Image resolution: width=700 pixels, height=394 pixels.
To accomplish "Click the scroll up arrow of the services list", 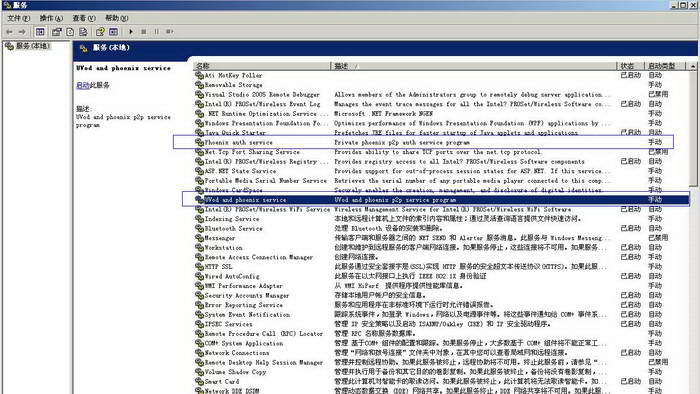I will [693, 66].
